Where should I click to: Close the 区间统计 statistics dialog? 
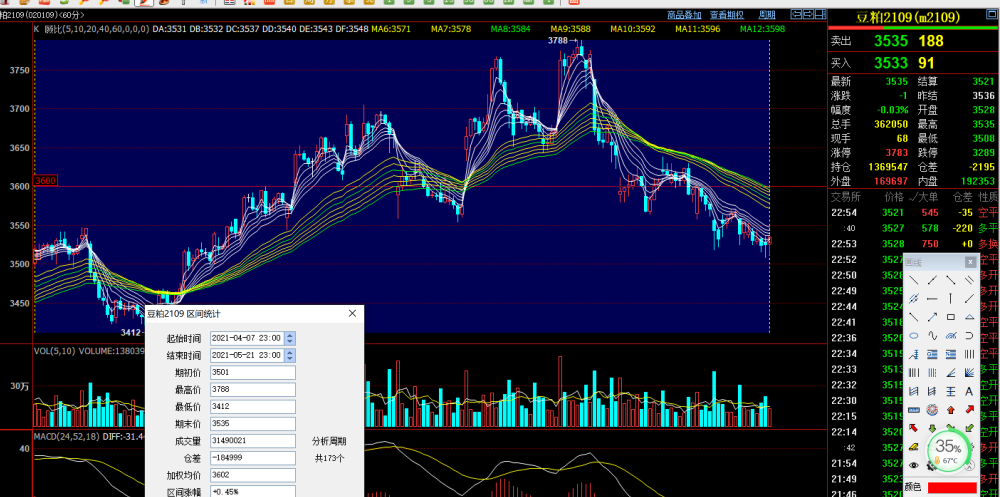point(352,313)
